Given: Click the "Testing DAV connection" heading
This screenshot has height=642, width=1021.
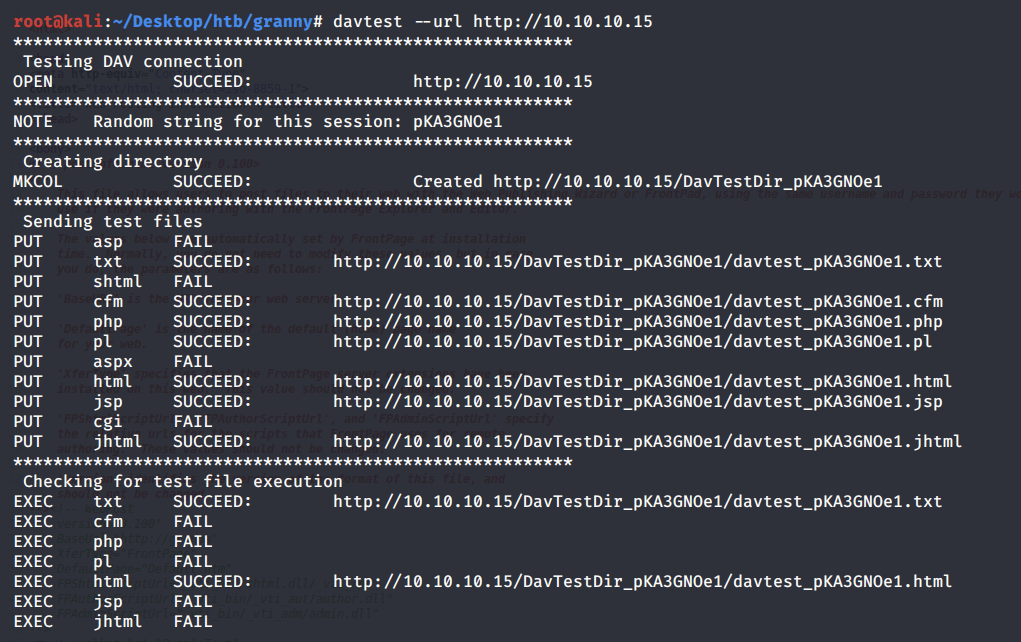Looking at the screenshot, I should (132, 62).
